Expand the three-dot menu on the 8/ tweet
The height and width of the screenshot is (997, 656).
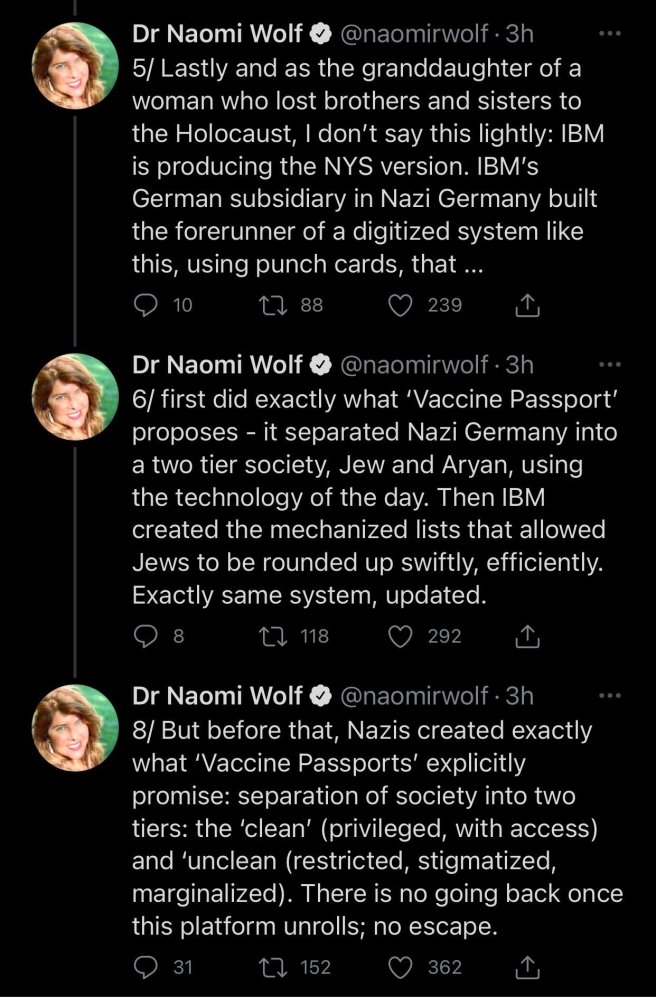(608, 695)
